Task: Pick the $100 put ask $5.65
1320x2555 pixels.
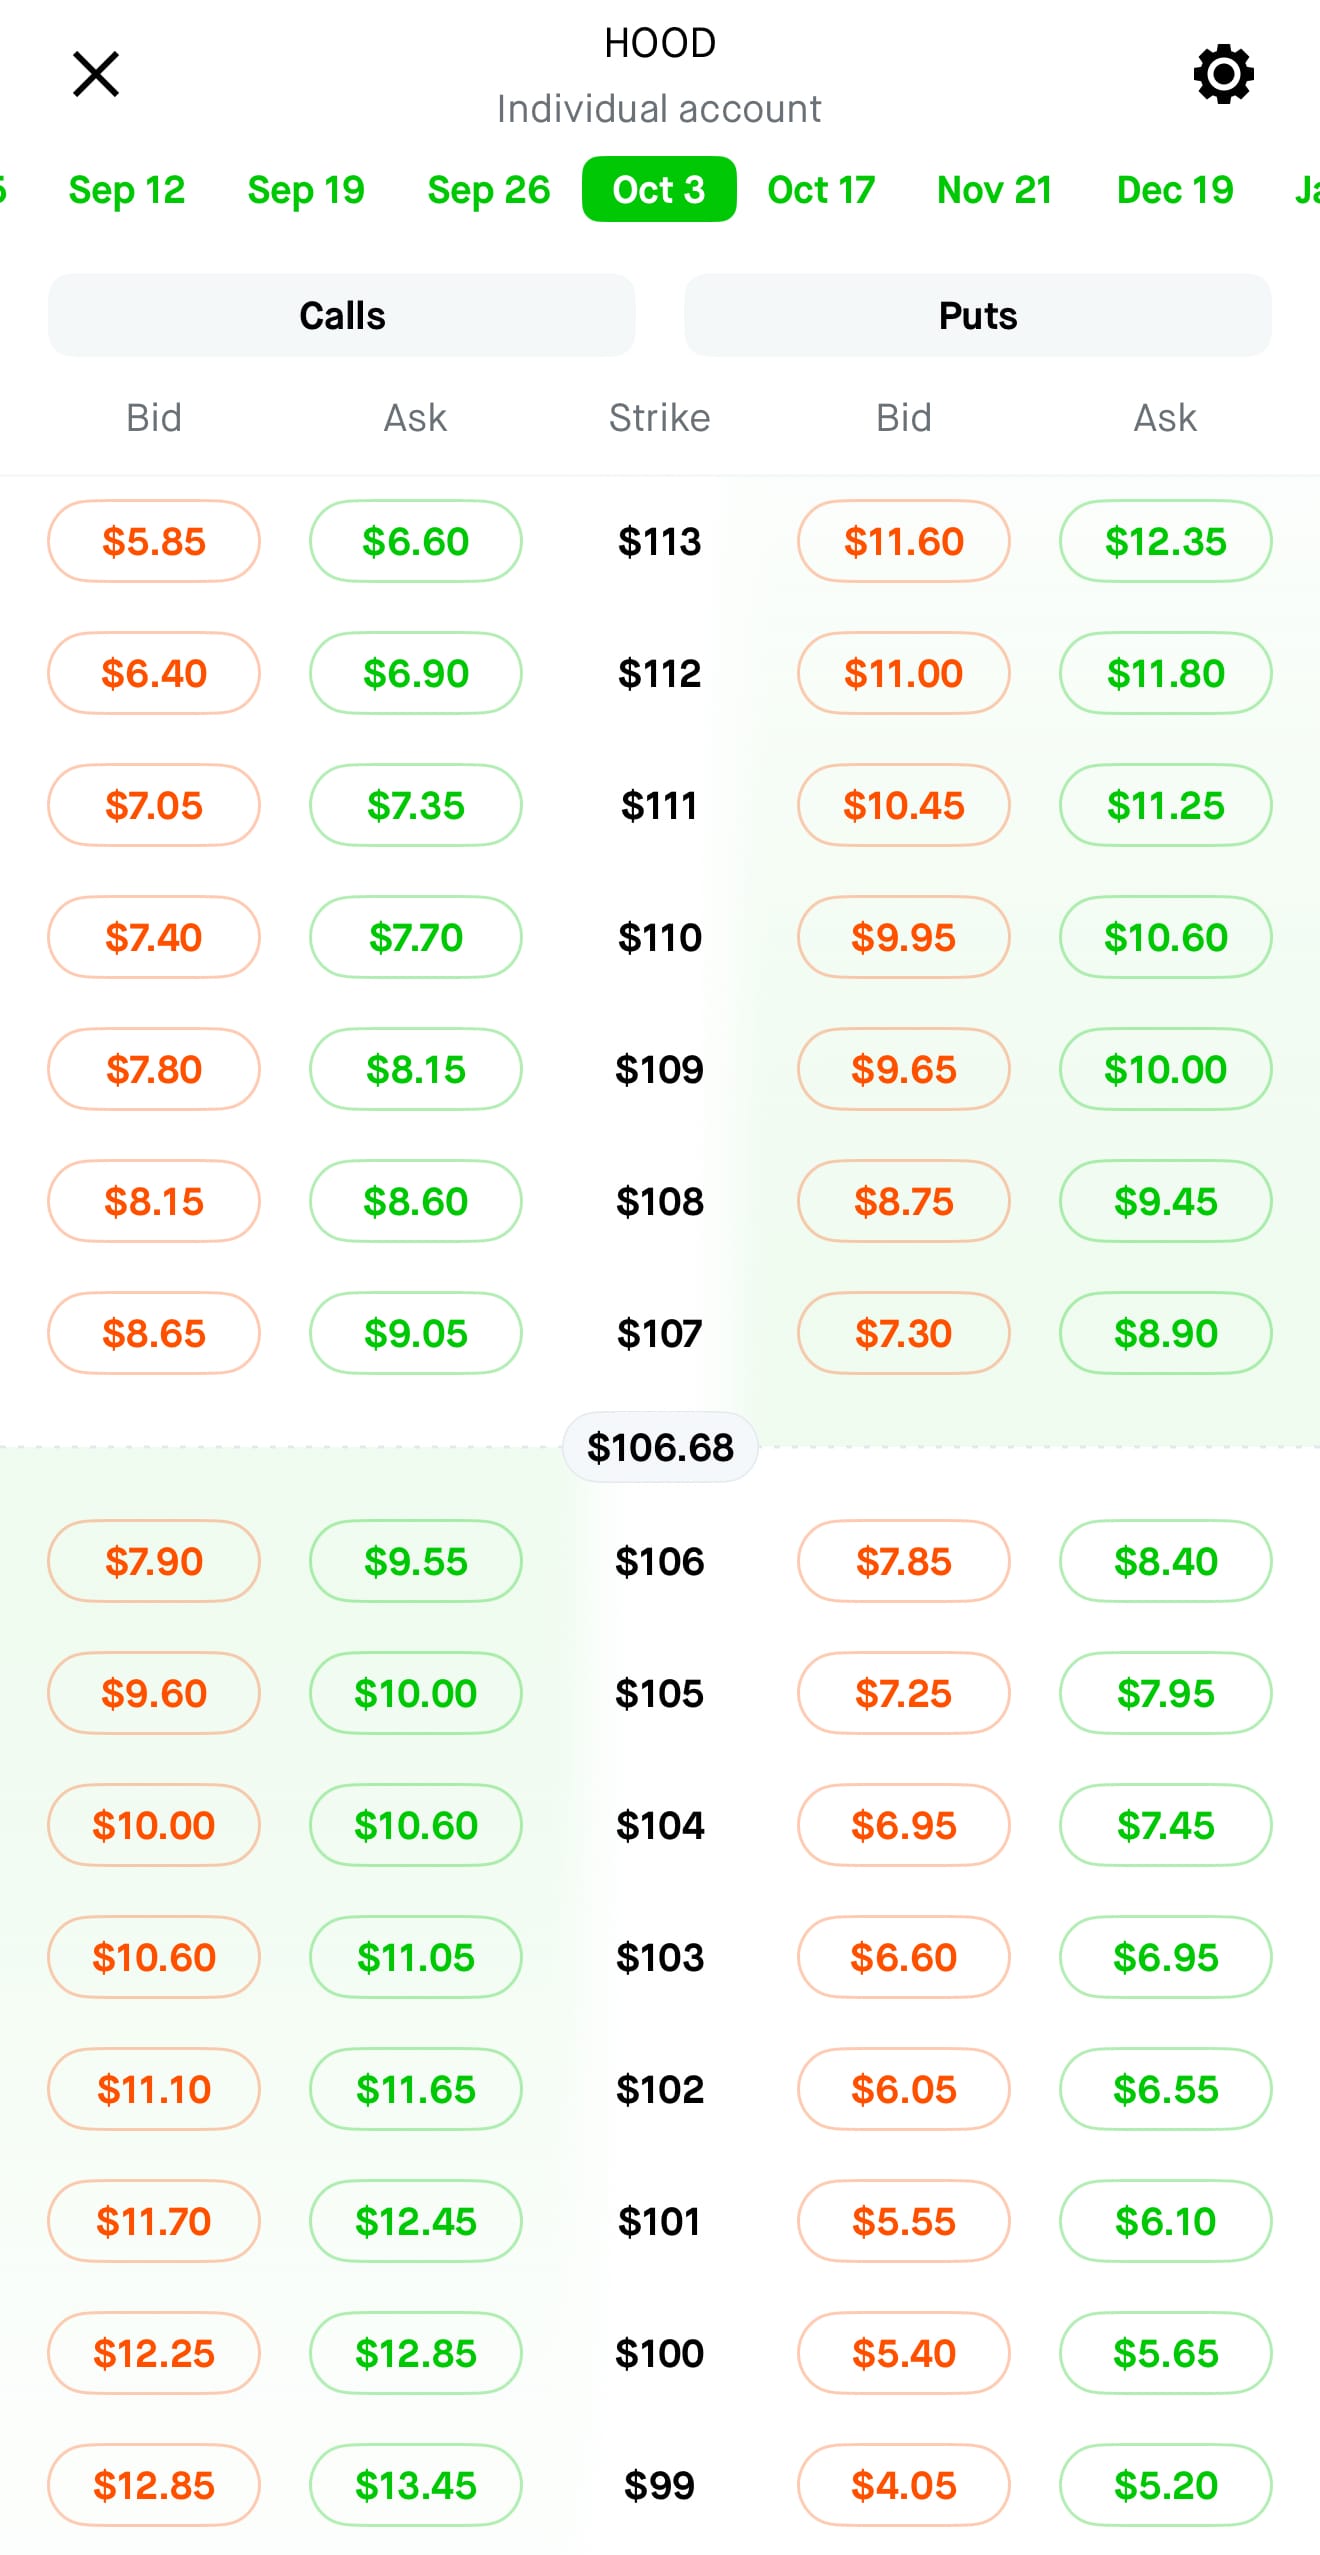Action: pyautogui.click(x=1166, y=2353)
